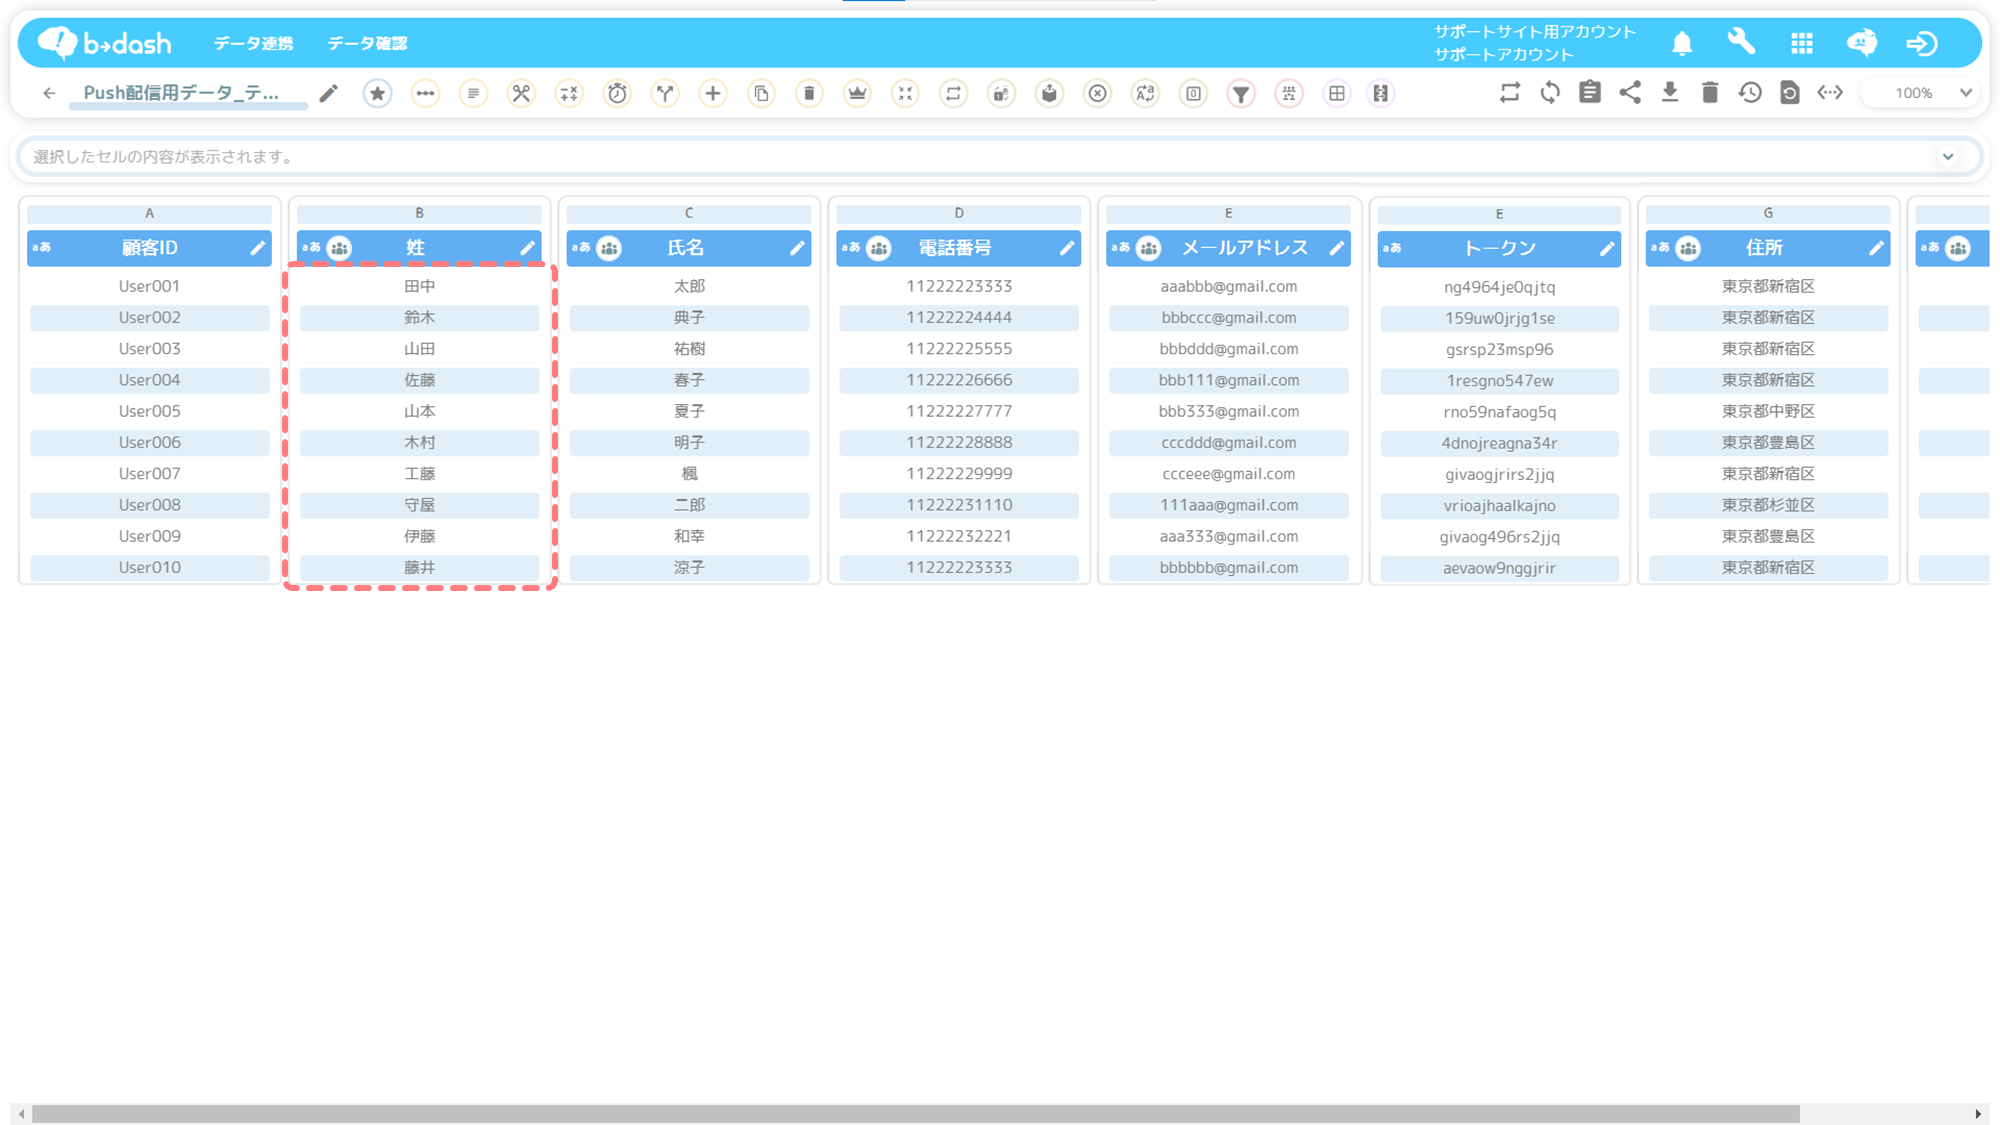Click the stopwatch timer icon
This screenshot has width=2000, height=1125.
click(617, 93)
